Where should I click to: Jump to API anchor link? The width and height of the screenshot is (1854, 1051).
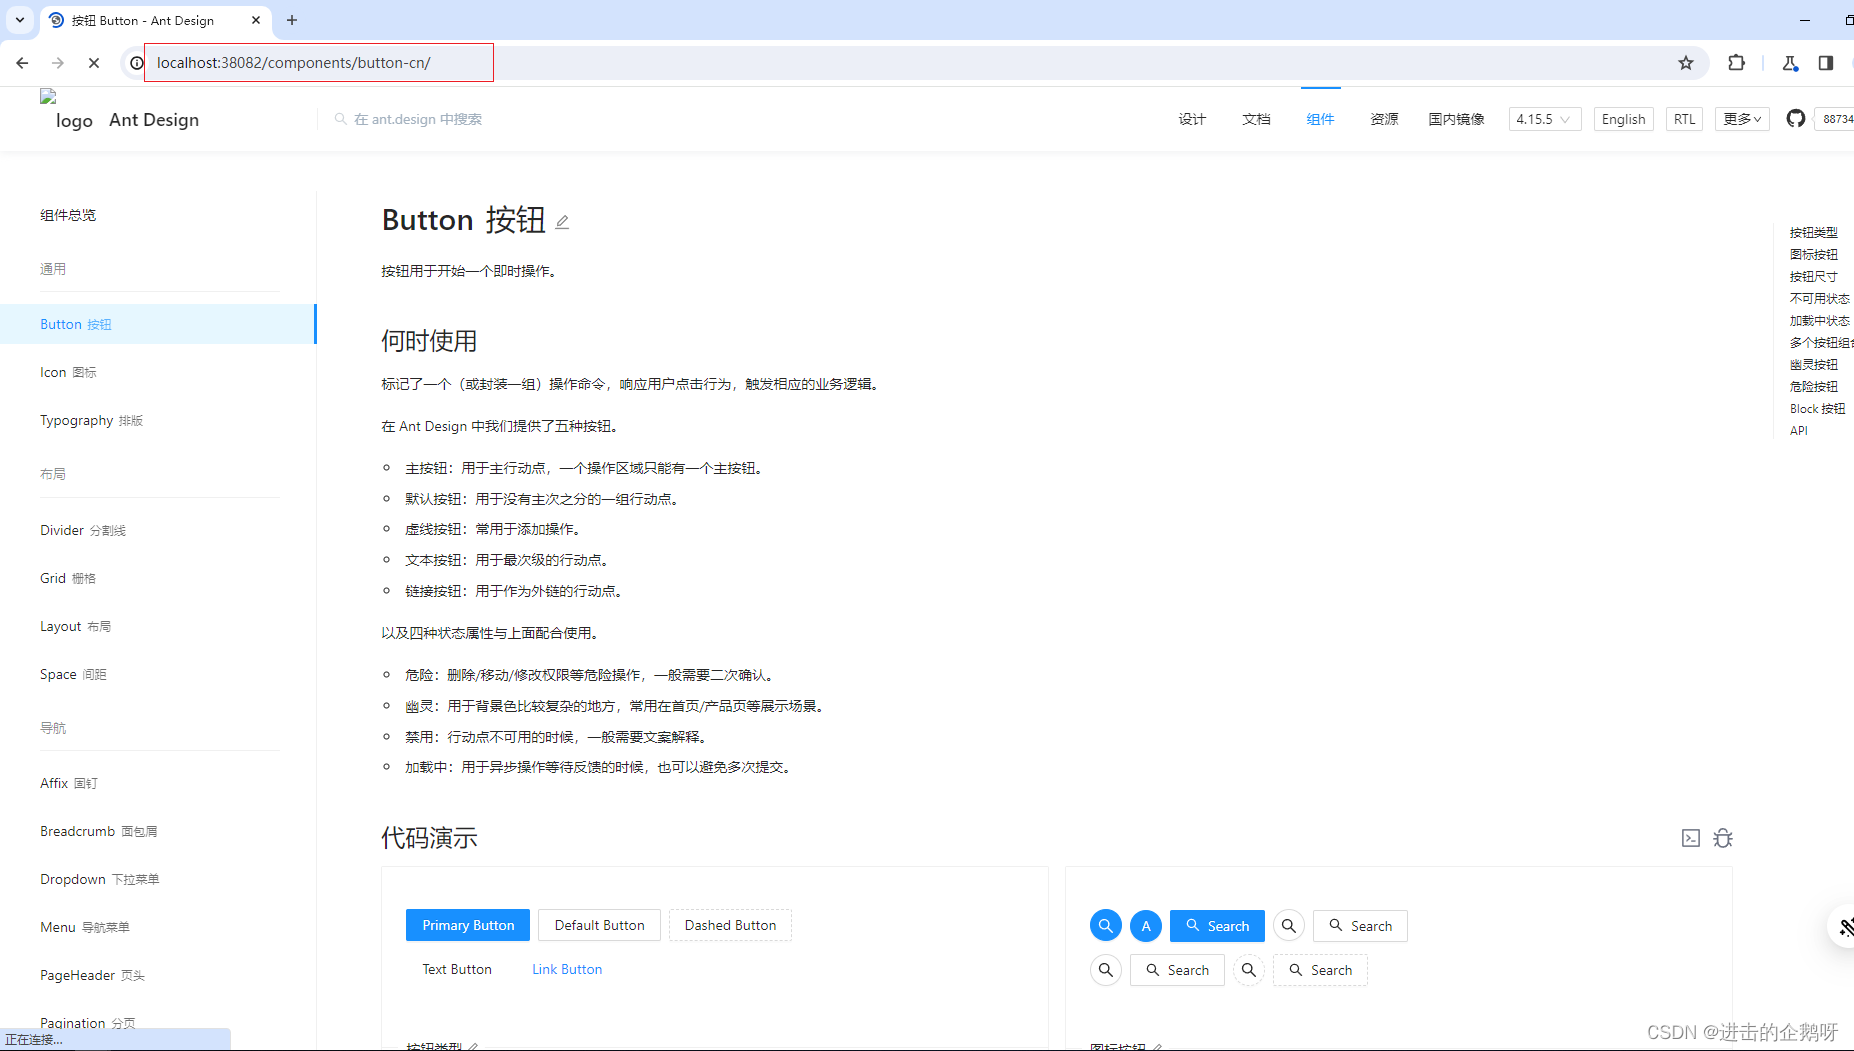point(1798,430)
